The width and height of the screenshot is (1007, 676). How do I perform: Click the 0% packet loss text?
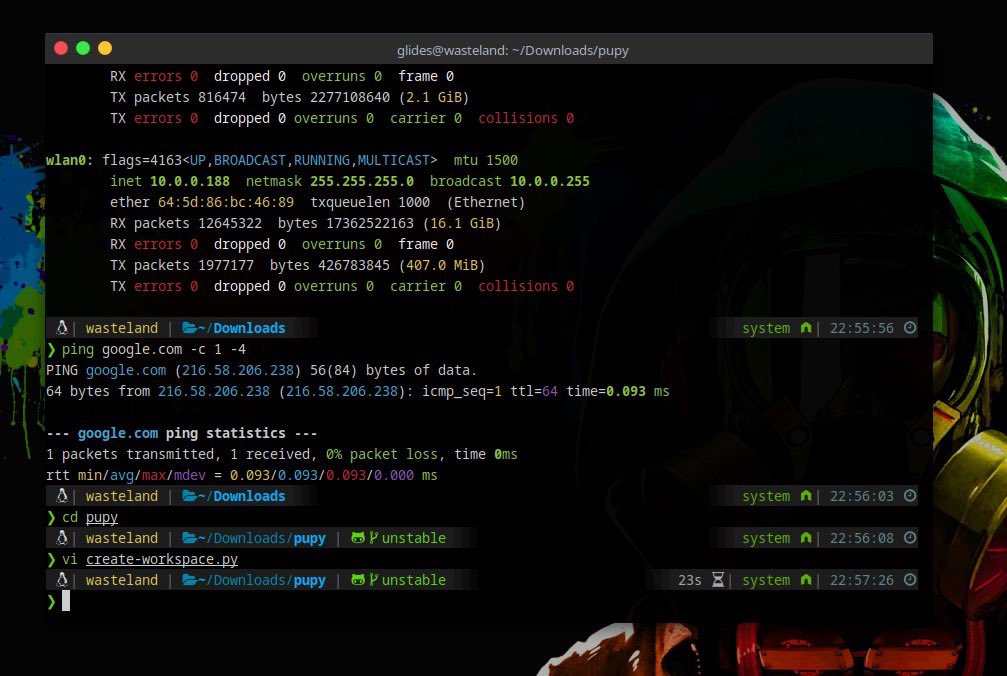381,454
